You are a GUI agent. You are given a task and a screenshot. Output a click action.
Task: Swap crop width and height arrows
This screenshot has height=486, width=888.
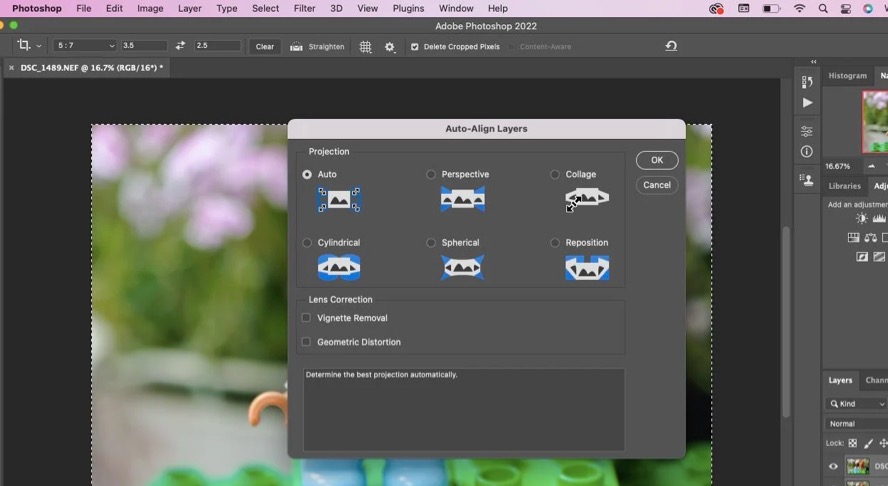coord(180,46)
